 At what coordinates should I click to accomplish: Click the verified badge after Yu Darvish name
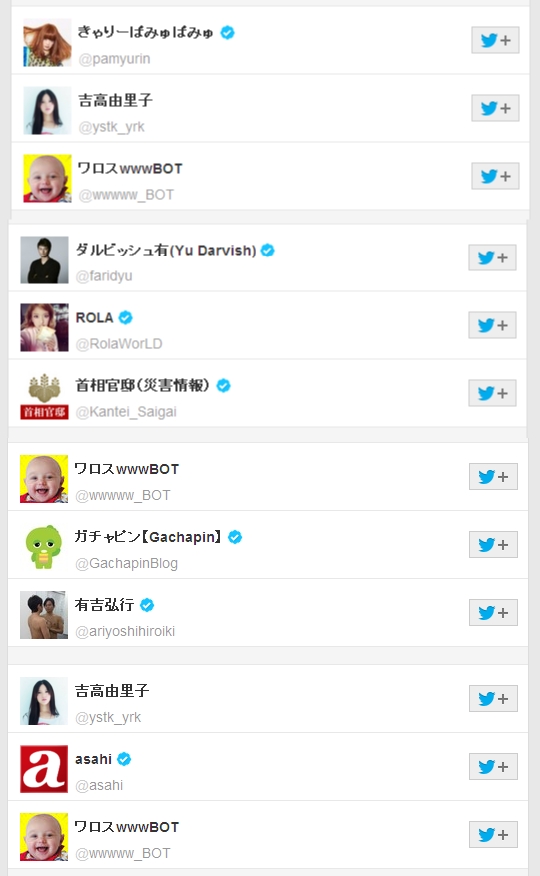pyautogui.click(x=267, y=250)
